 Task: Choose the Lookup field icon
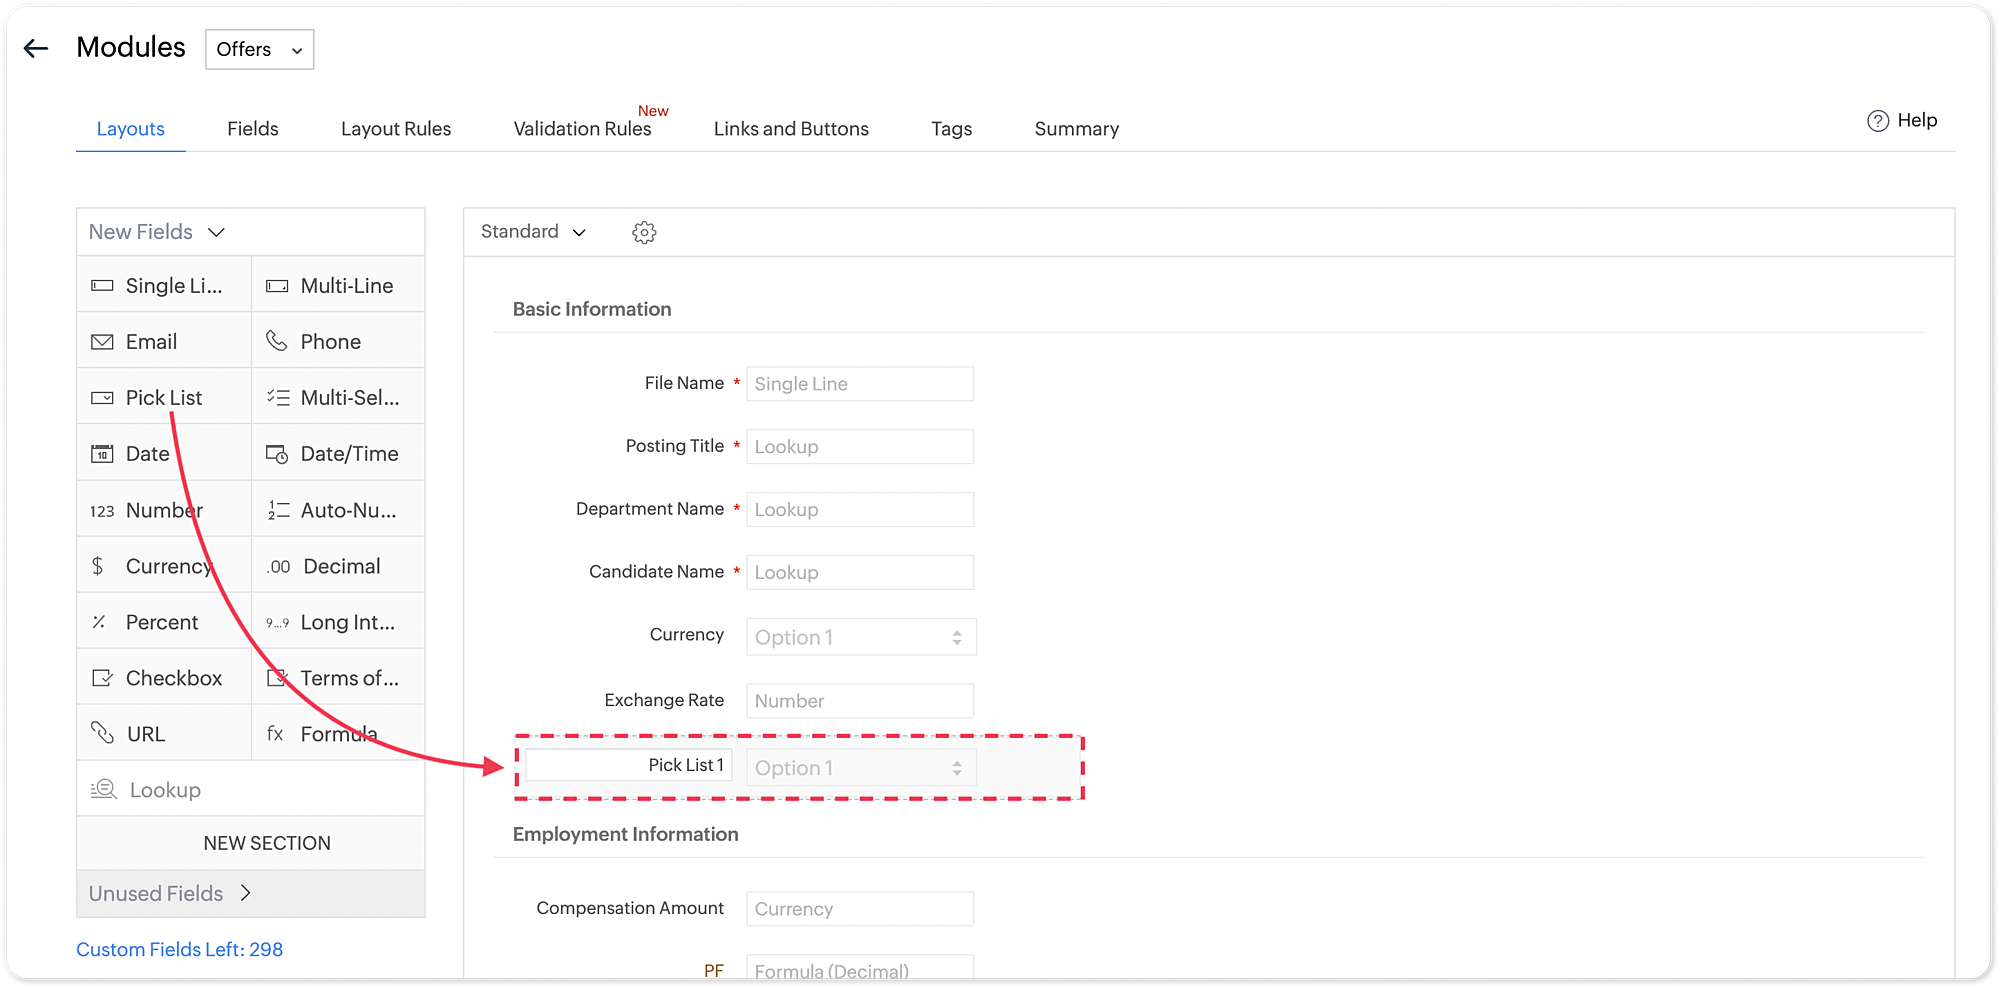tap(104, 790)
